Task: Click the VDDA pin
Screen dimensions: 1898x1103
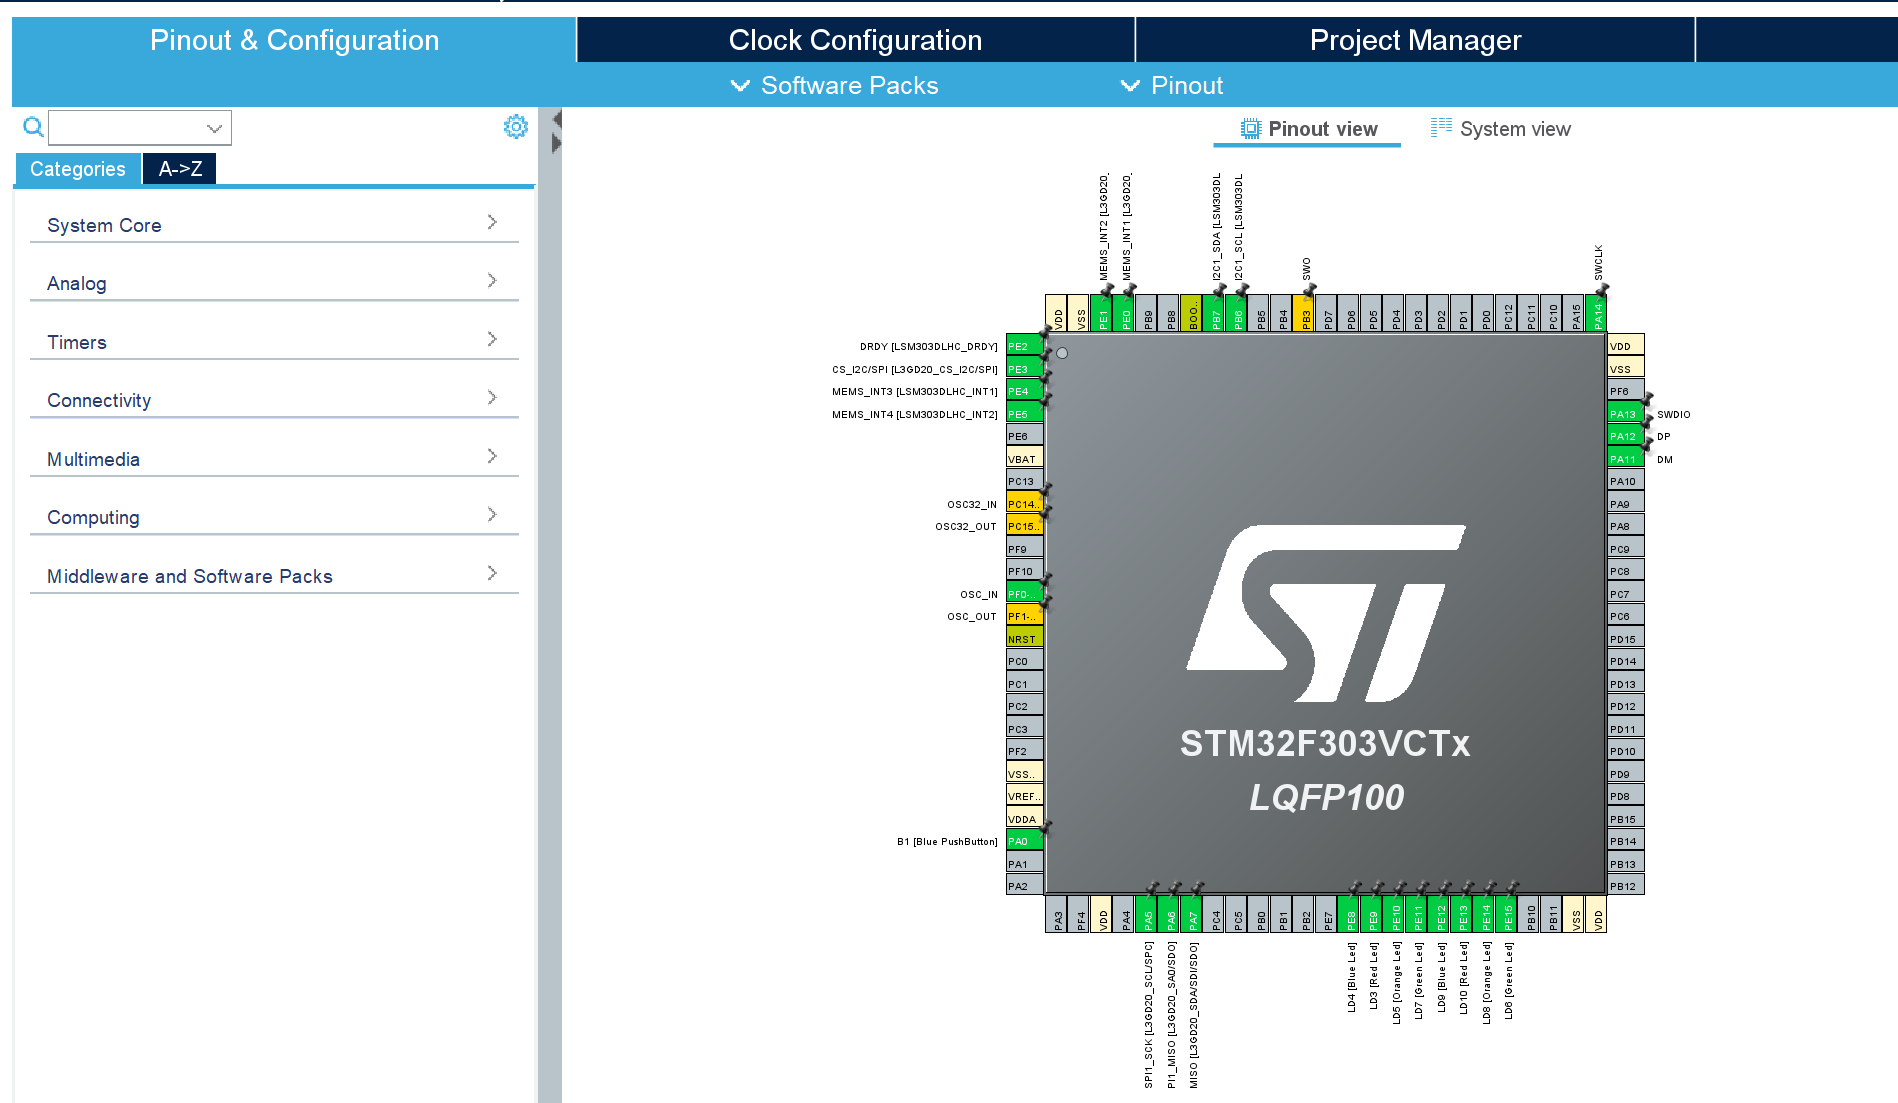Action: 1024,819
